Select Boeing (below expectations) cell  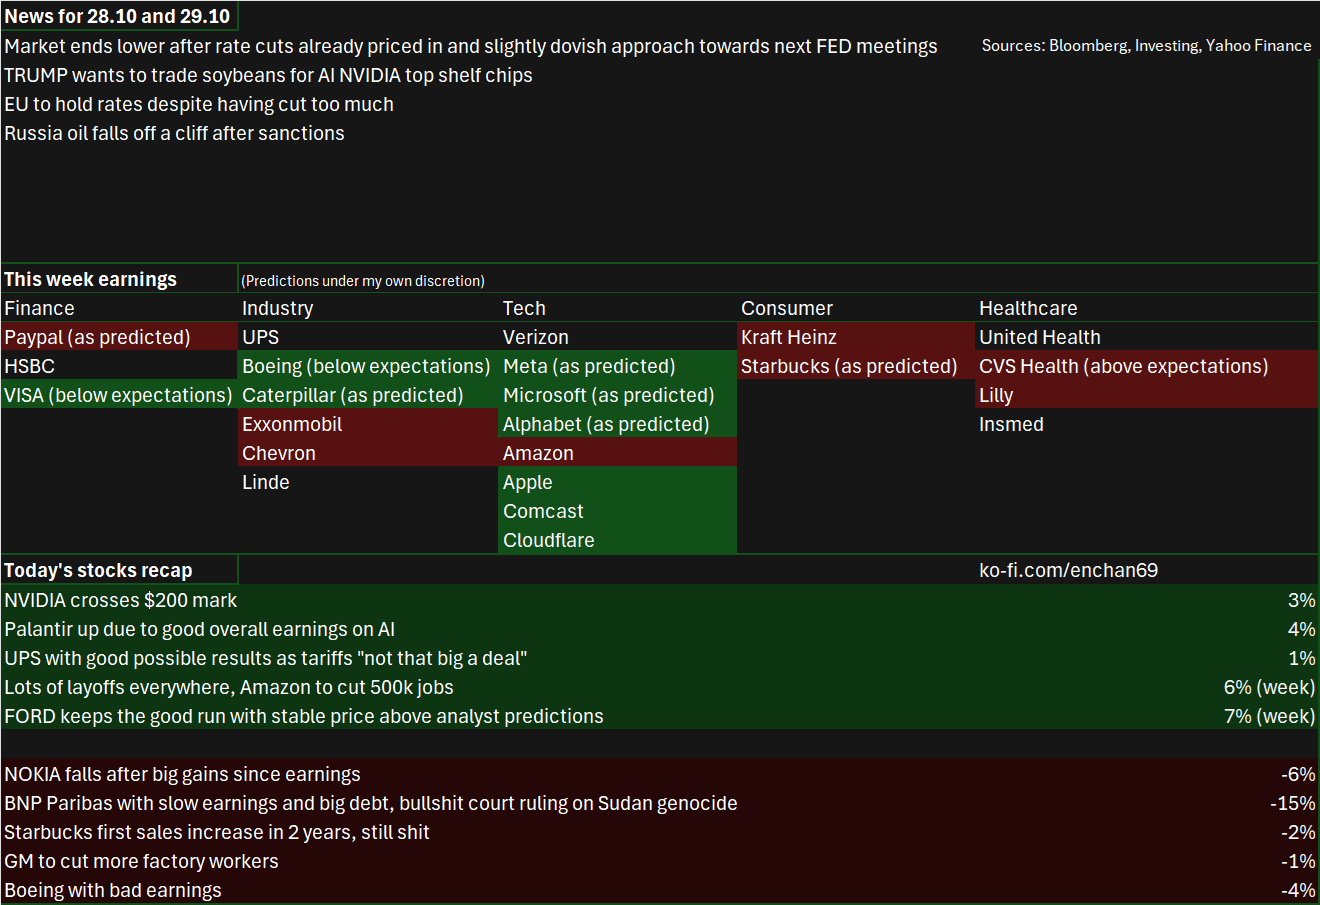[368, 366]
